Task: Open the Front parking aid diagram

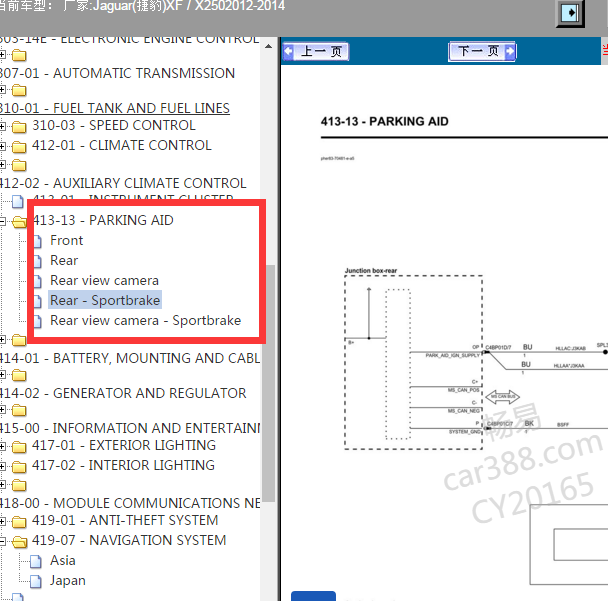Action: [66, 240]
